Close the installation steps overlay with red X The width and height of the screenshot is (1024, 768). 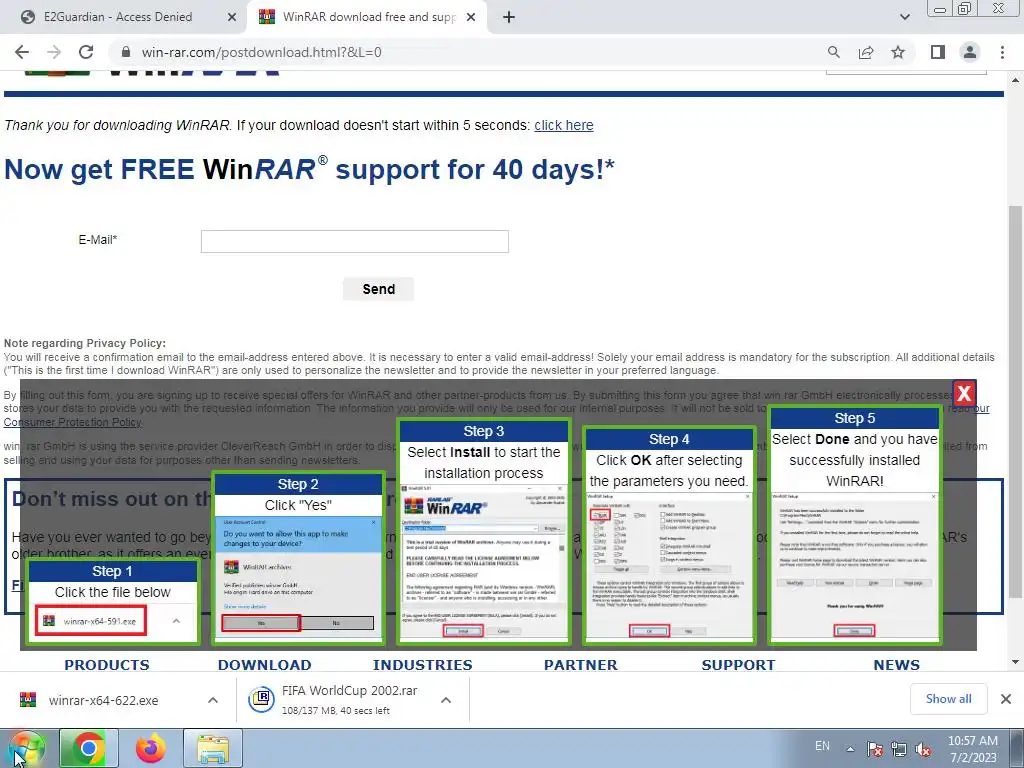pyautogui.click(x=964, y=393)
